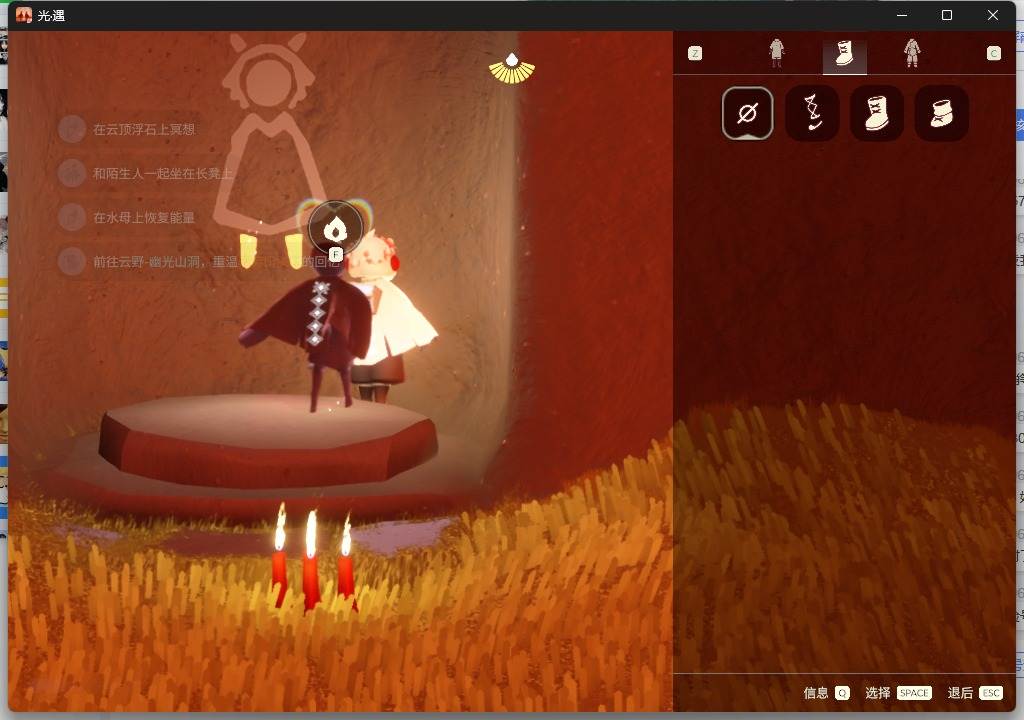
Task: Click quest icon beside 在云顶浮石上冥想
Action: tap(72, 129)
